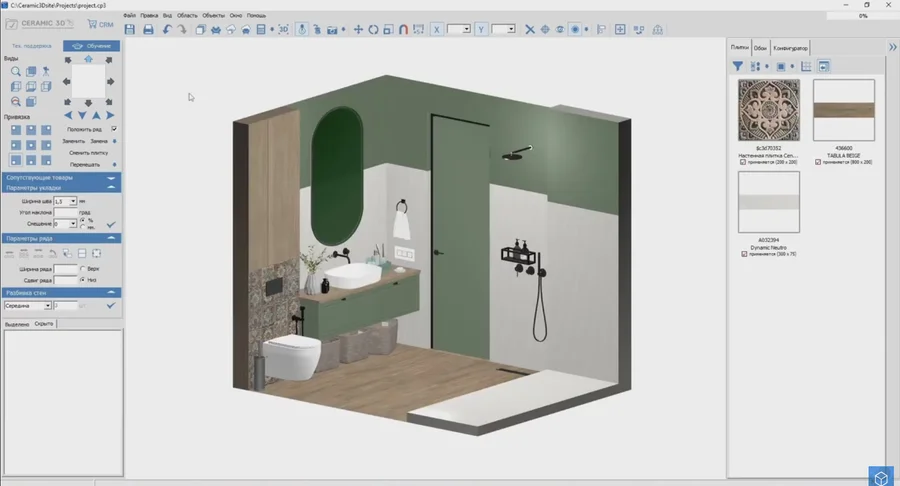Select the Верх radio button
The height and width of the screenshot is (486, 900).
(82, 269)
